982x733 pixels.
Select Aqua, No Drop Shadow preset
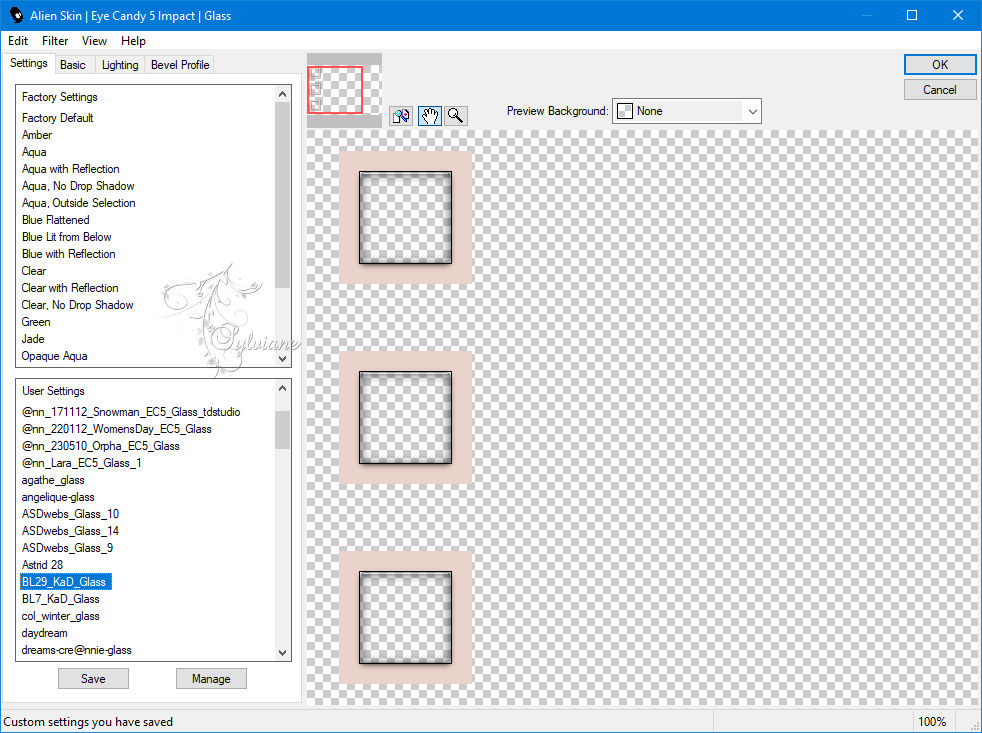[x=78, y=186]
